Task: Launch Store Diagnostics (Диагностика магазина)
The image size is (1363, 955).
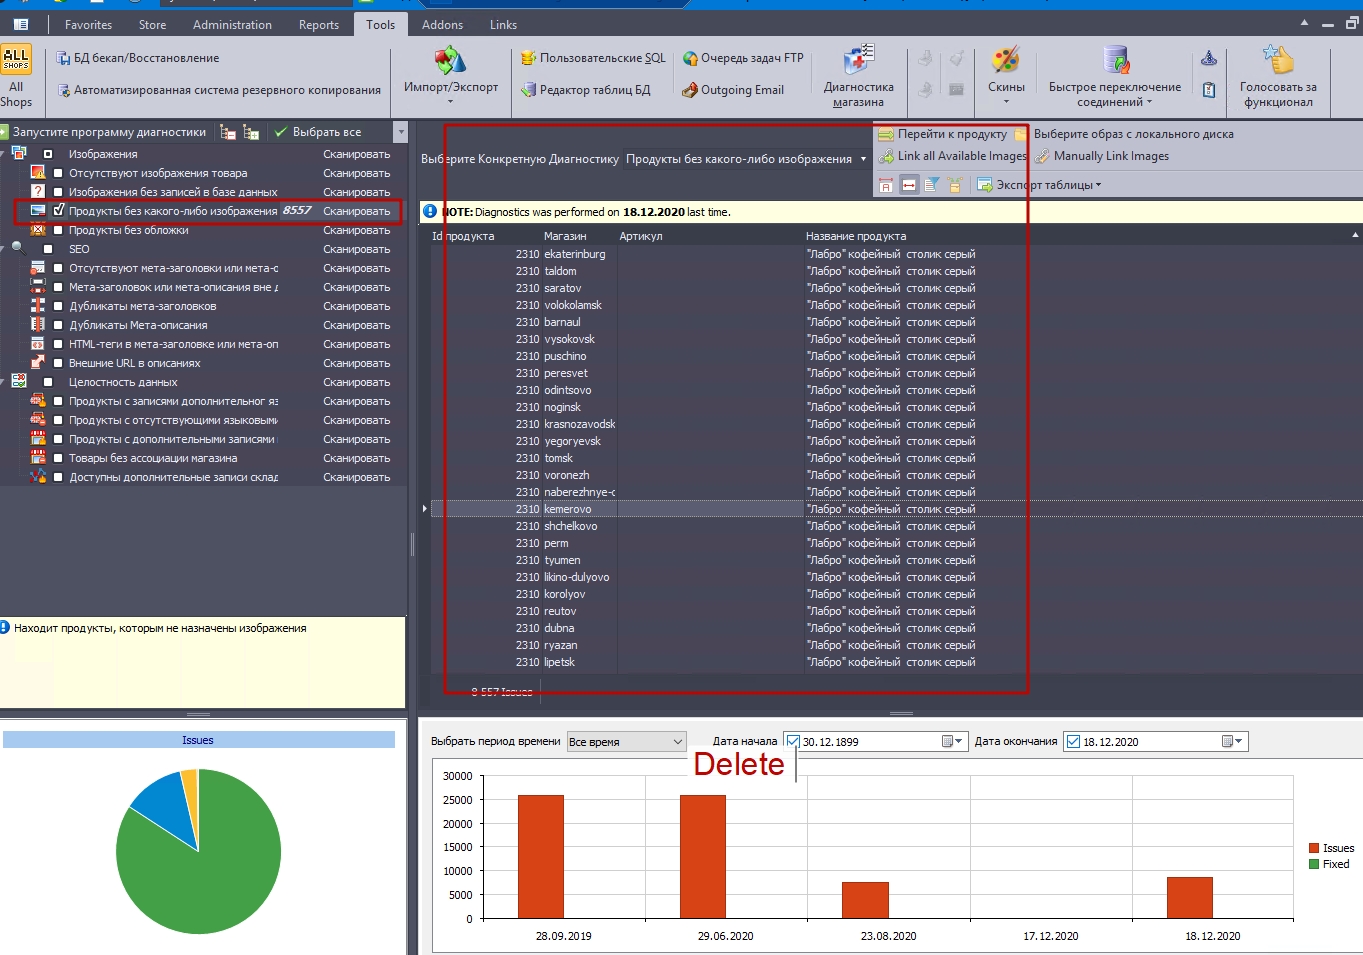Action: click(858, 62)
